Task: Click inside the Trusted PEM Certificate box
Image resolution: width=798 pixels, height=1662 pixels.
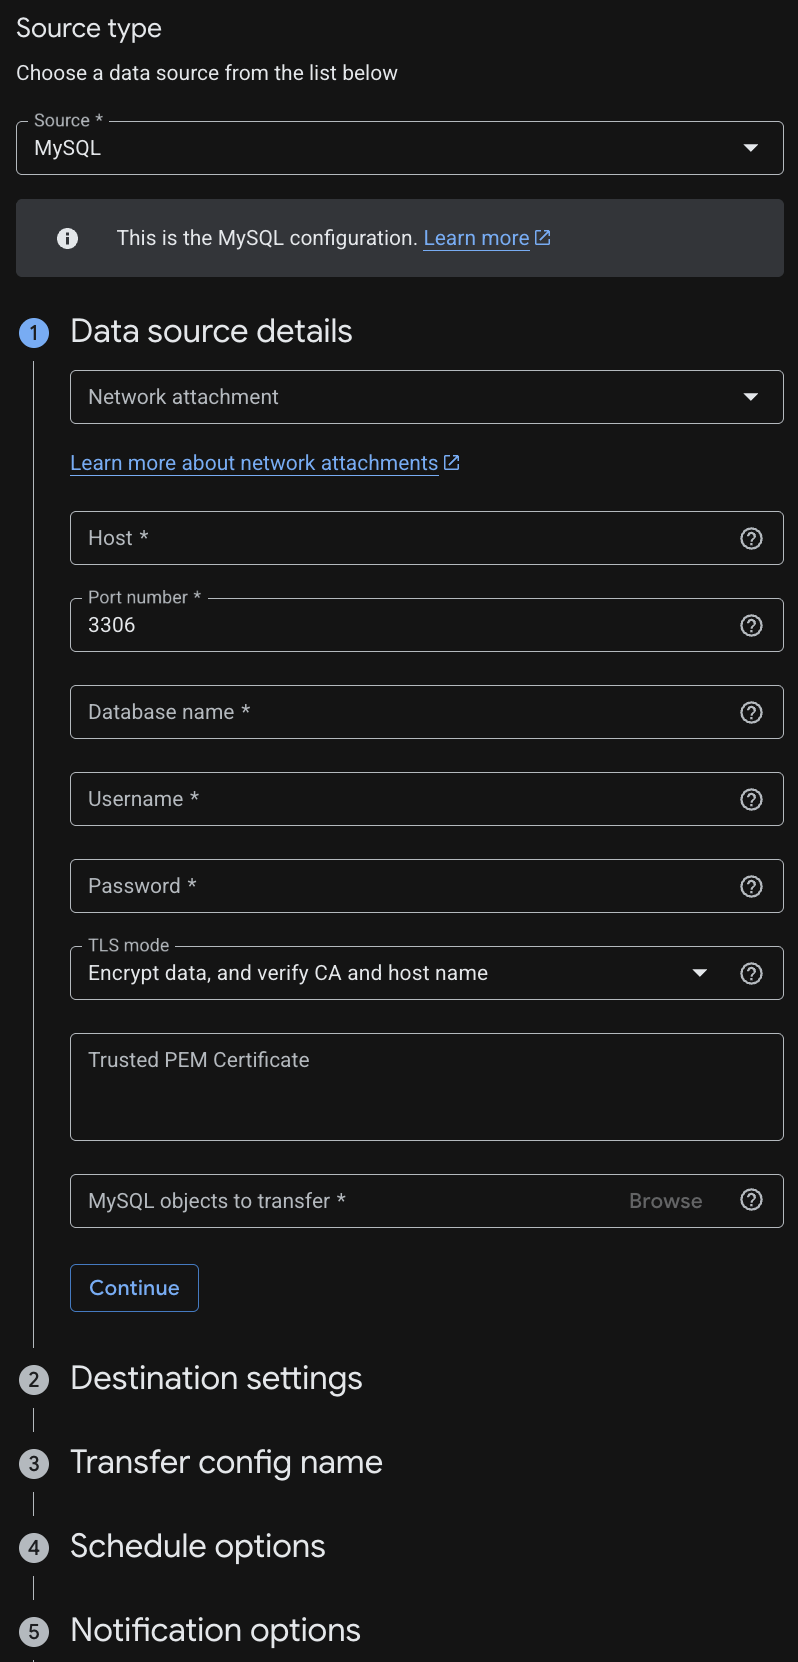Action: click(400, 1085)
